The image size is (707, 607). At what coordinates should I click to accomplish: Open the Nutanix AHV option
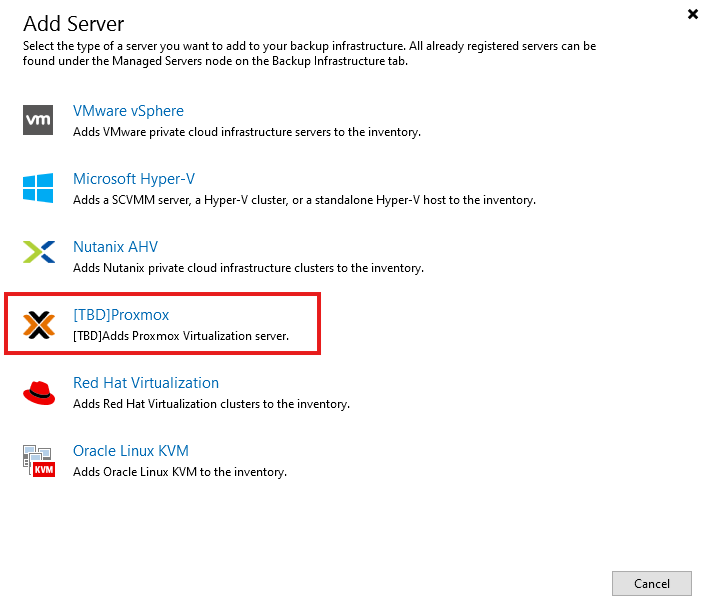115,247
